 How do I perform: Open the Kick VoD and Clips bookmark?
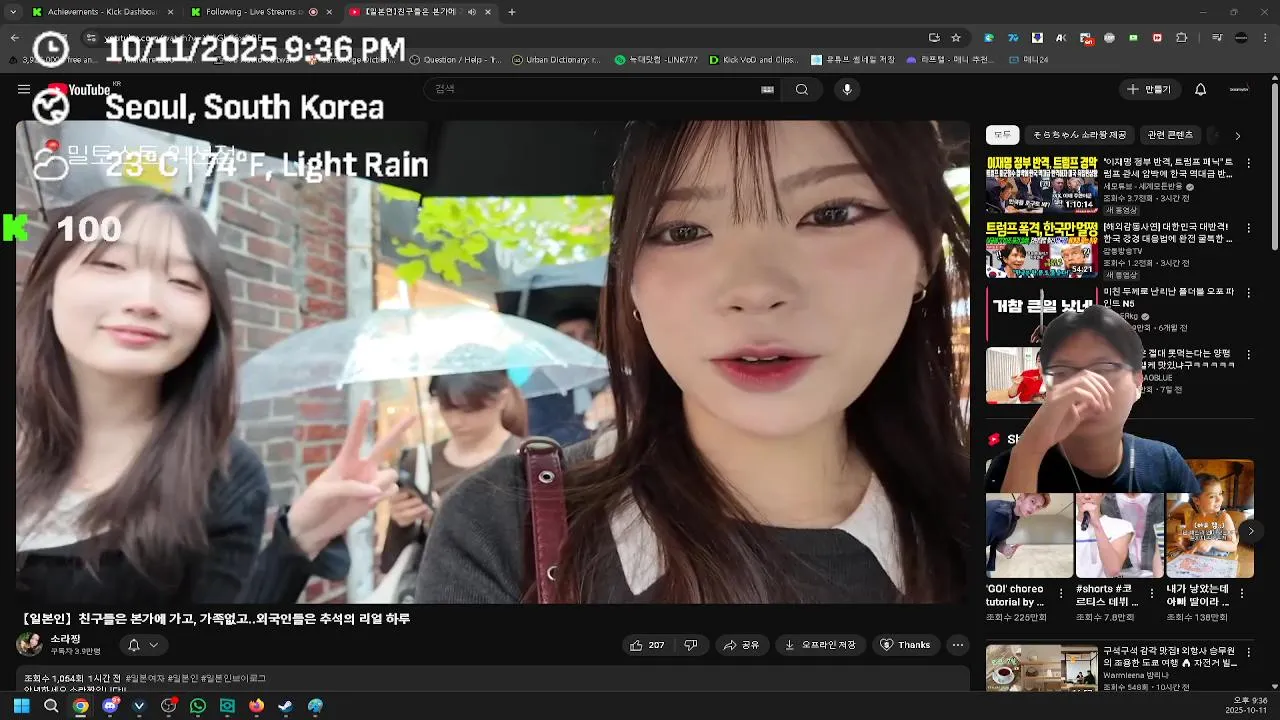[753, 60]
